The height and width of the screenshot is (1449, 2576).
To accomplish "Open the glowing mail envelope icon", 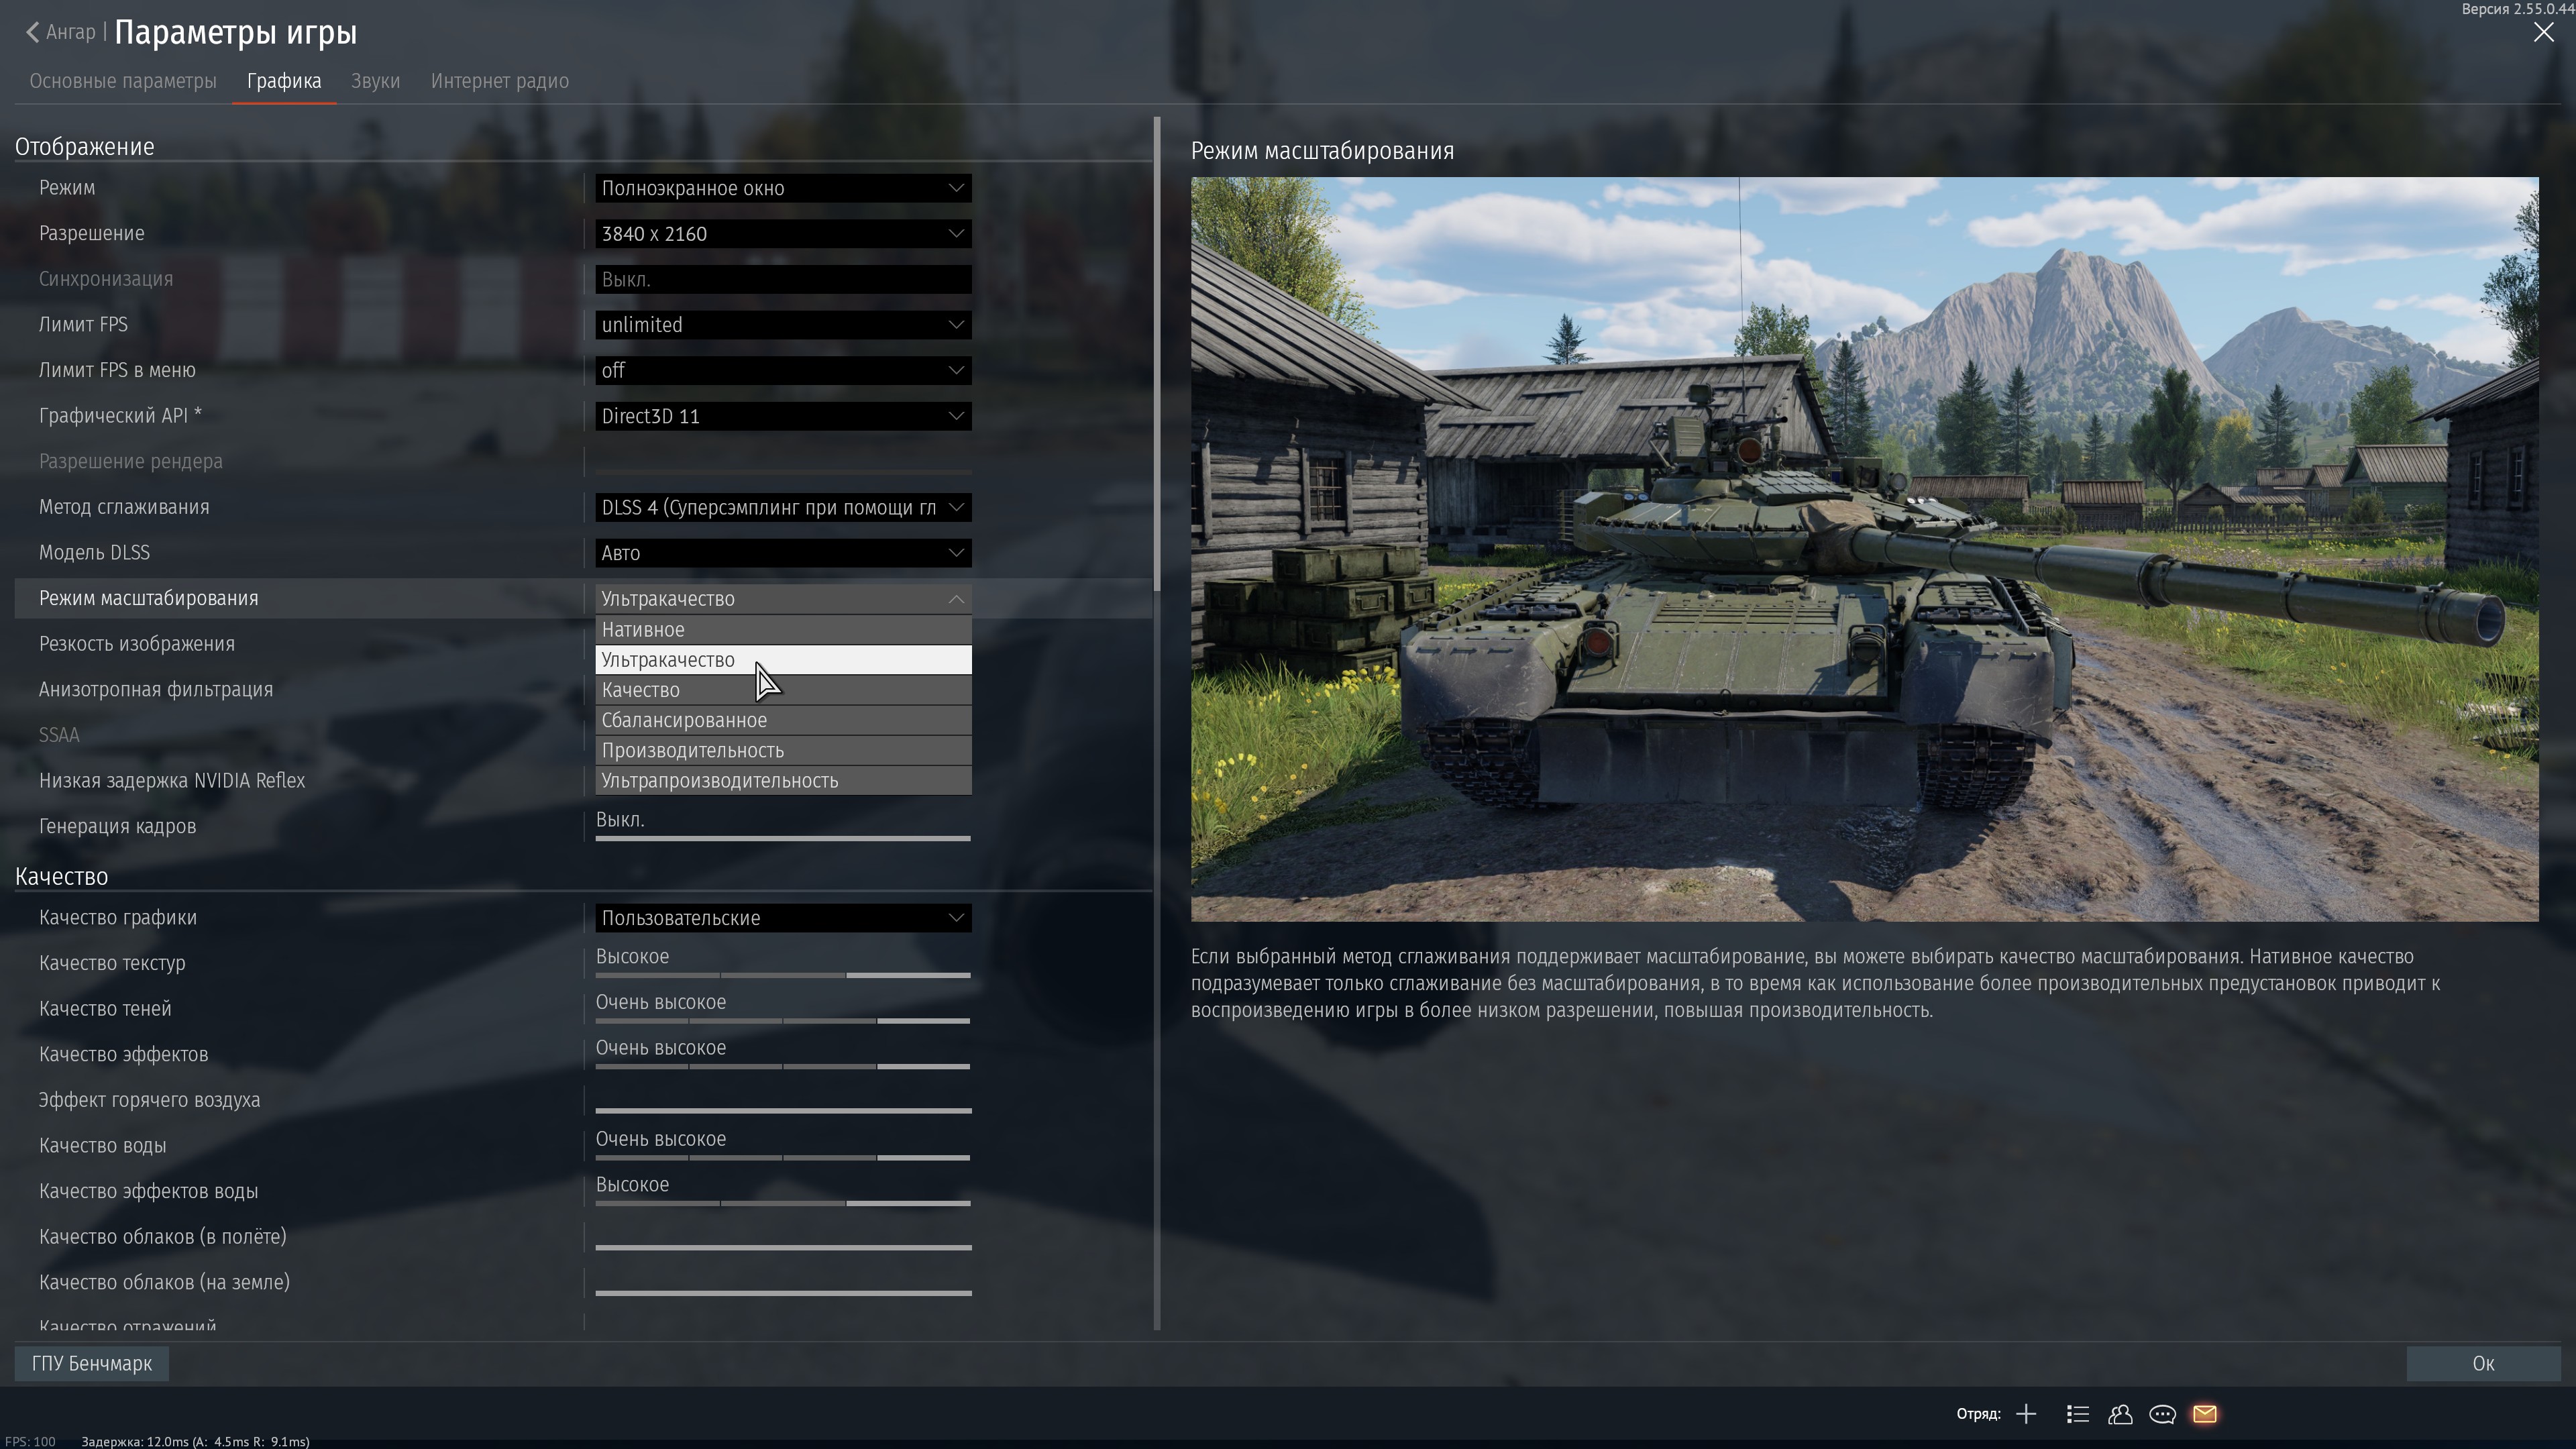I will 2205,1414.
